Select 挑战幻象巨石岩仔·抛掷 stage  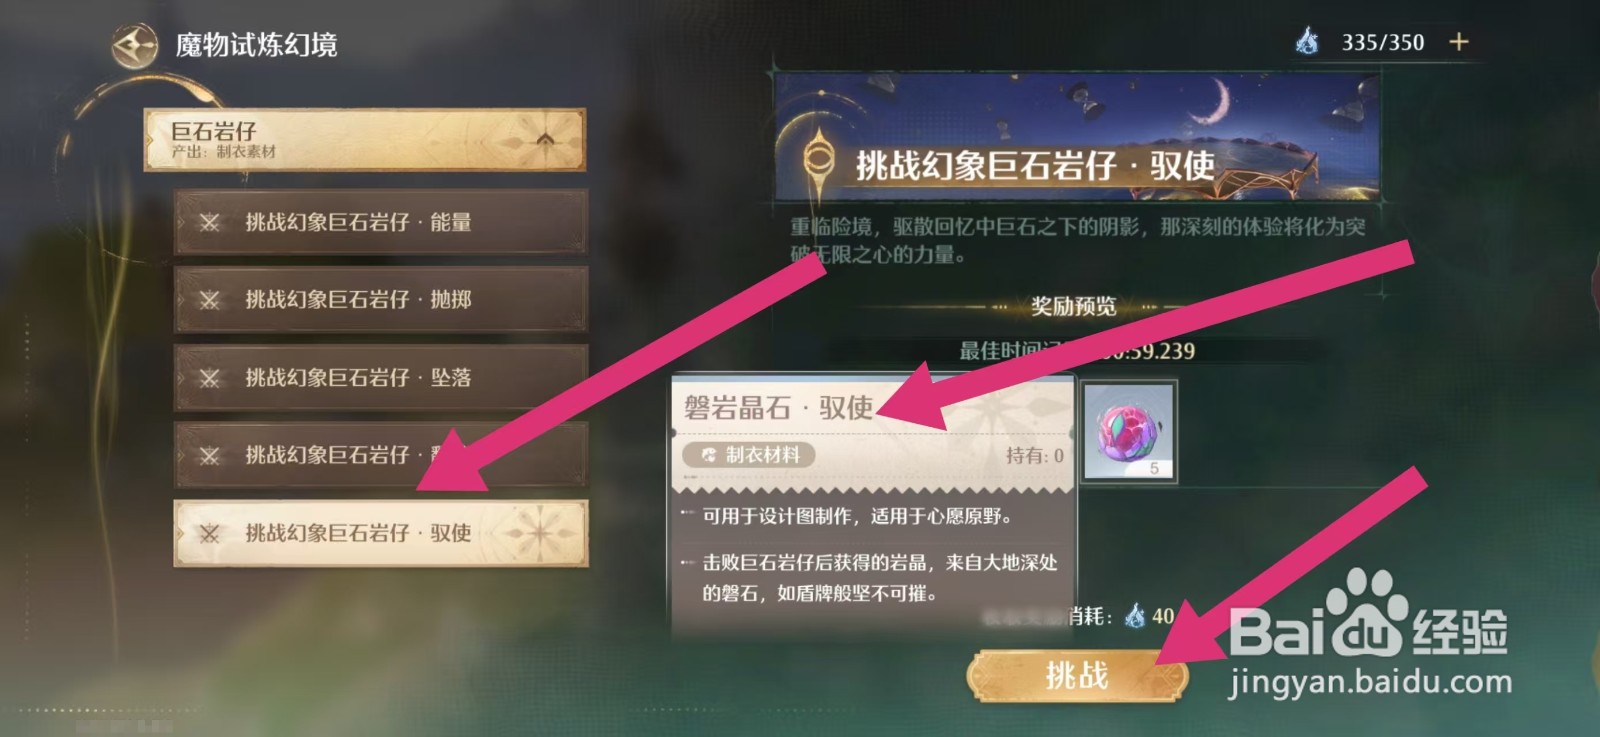(x=380, y=299)
